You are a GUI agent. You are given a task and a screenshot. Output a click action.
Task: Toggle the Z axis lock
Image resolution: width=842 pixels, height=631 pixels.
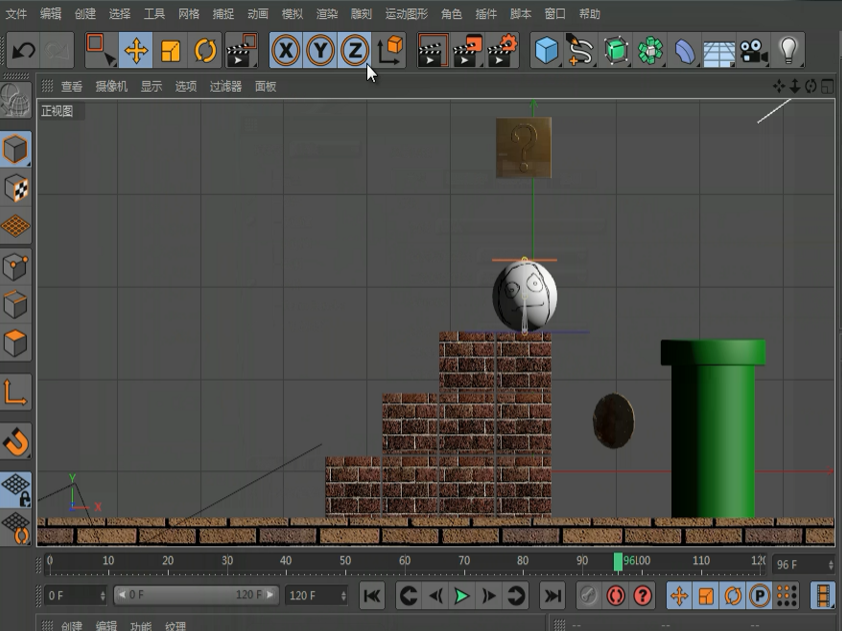[354, 50]
